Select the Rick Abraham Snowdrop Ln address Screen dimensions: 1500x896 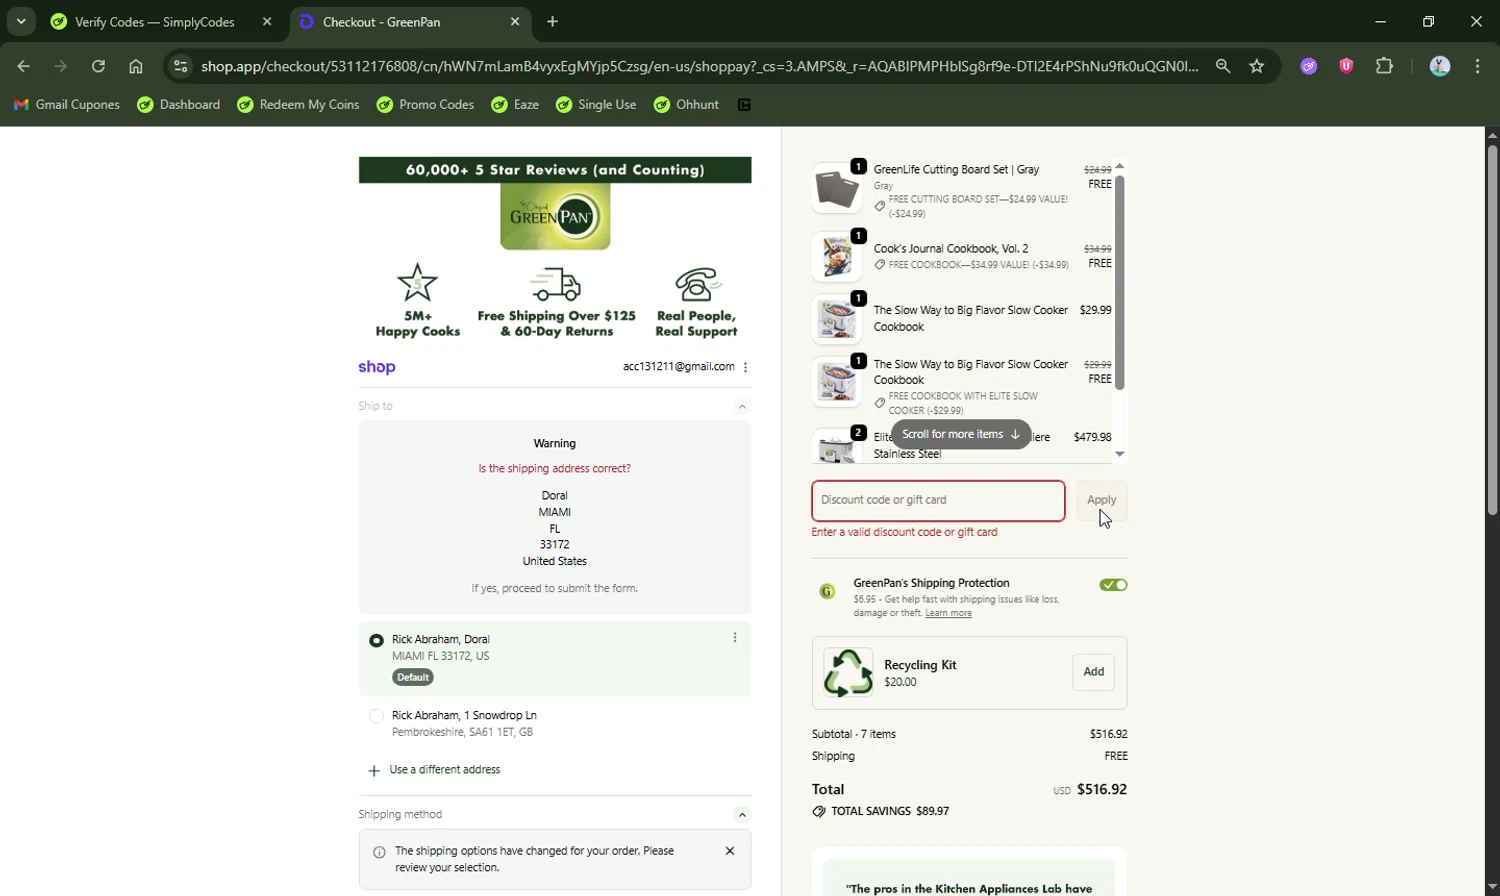pyautogui.click(x=376, y=716)
